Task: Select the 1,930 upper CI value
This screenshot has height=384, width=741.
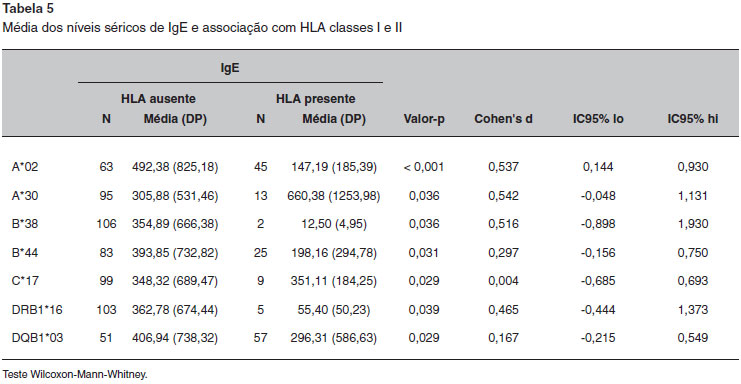Action: [x=693, y=224]
